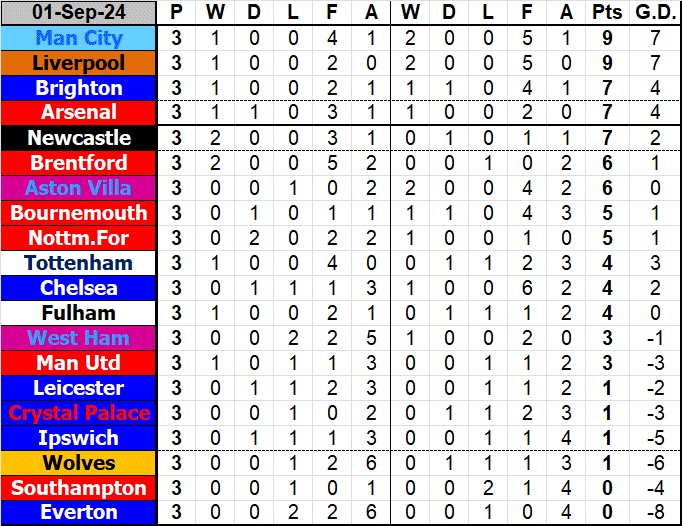Image resolution: width=682 pixels, height=526 pixels.
Task: Click the Chelsea row label
Action: tap(79, 288)
